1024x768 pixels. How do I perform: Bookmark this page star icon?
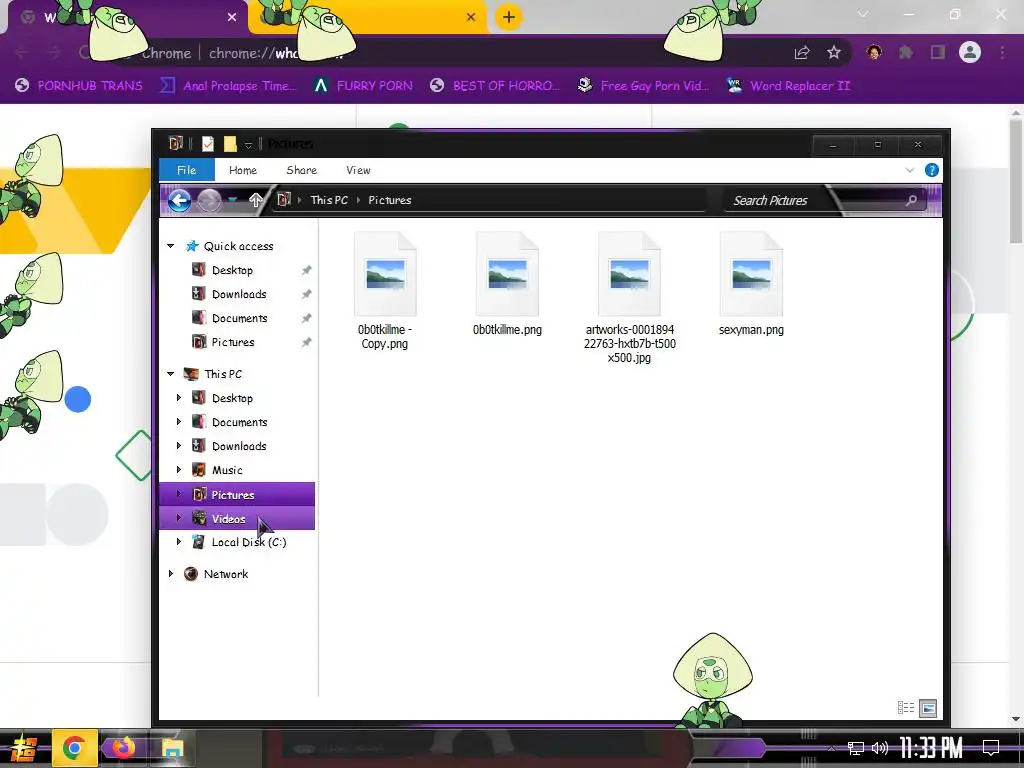tap(834, 53)
